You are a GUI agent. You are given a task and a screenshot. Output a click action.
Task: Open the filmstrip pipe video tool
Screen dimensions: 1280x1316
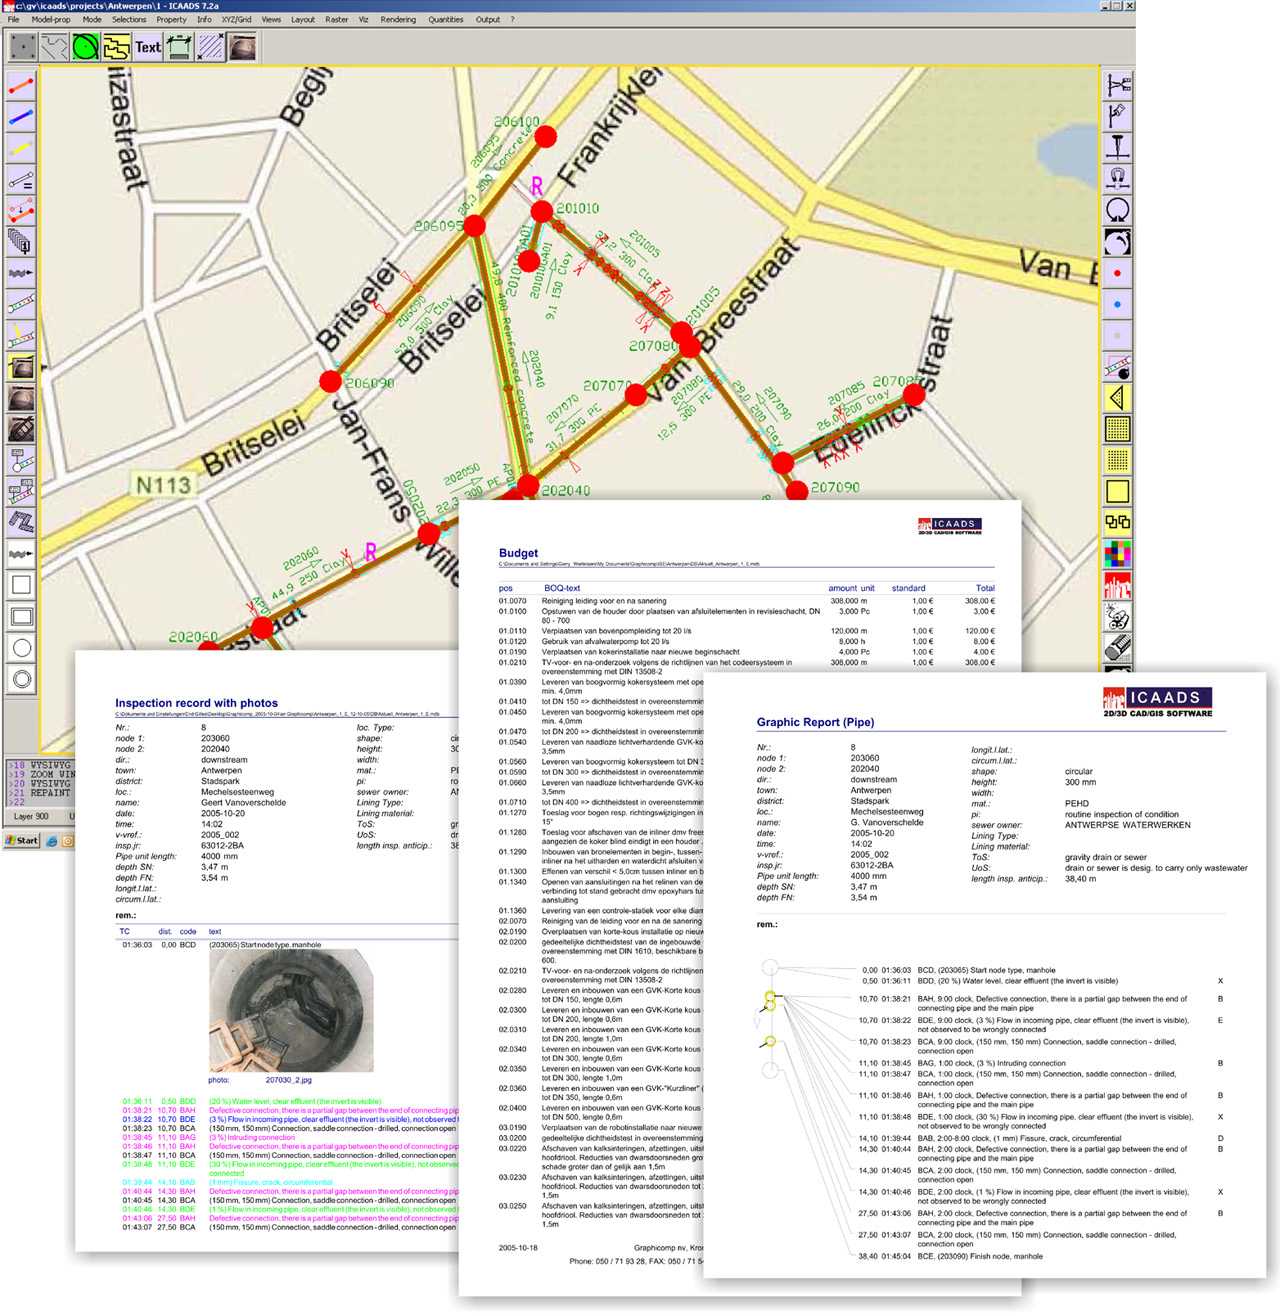pyautogui.click(x=21, y=429)
